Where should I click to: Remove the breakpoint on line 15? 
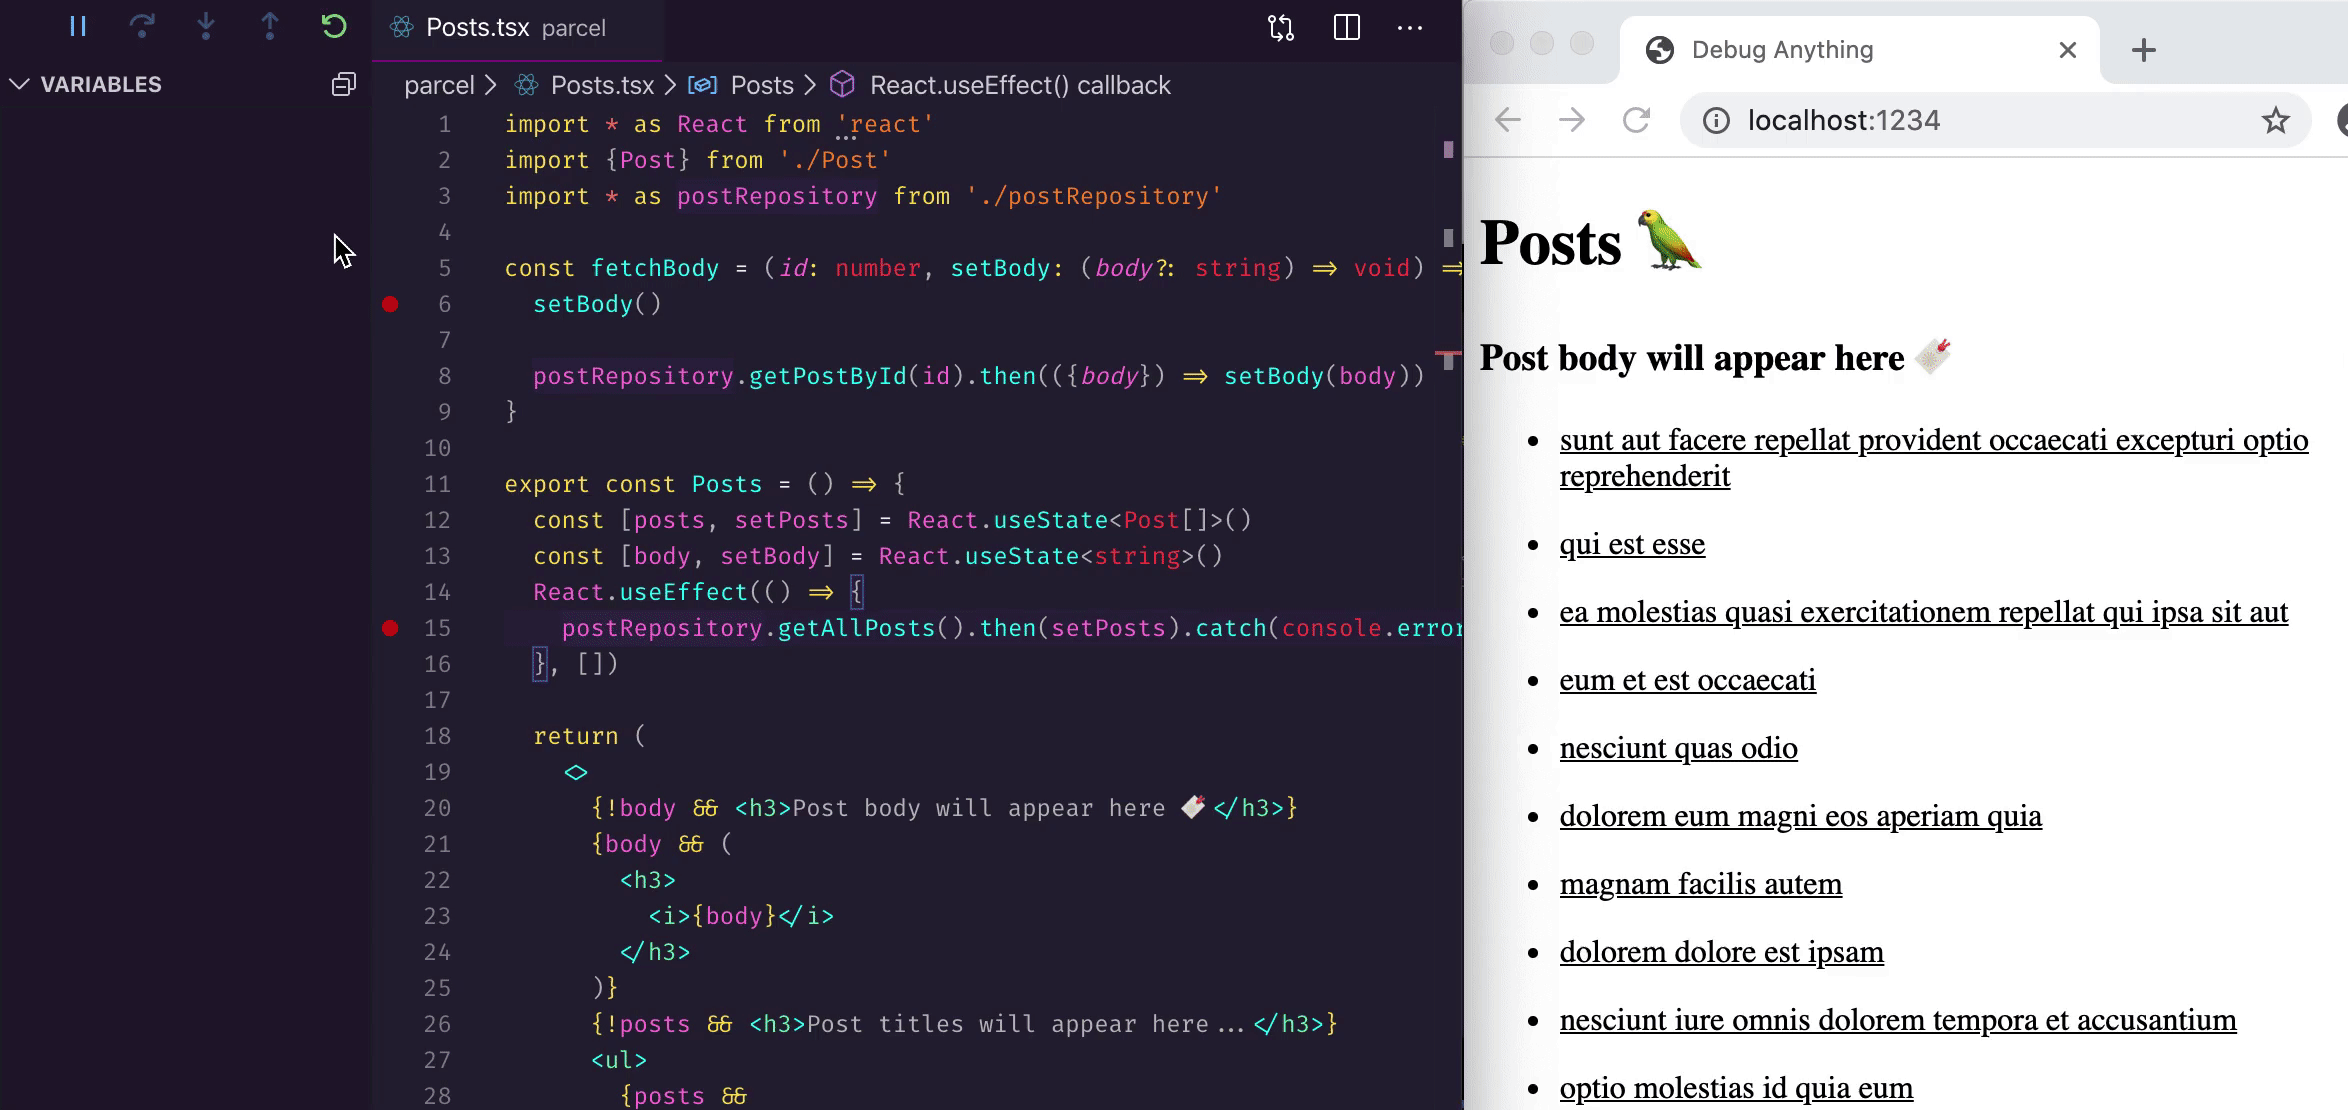click(390, 628)
